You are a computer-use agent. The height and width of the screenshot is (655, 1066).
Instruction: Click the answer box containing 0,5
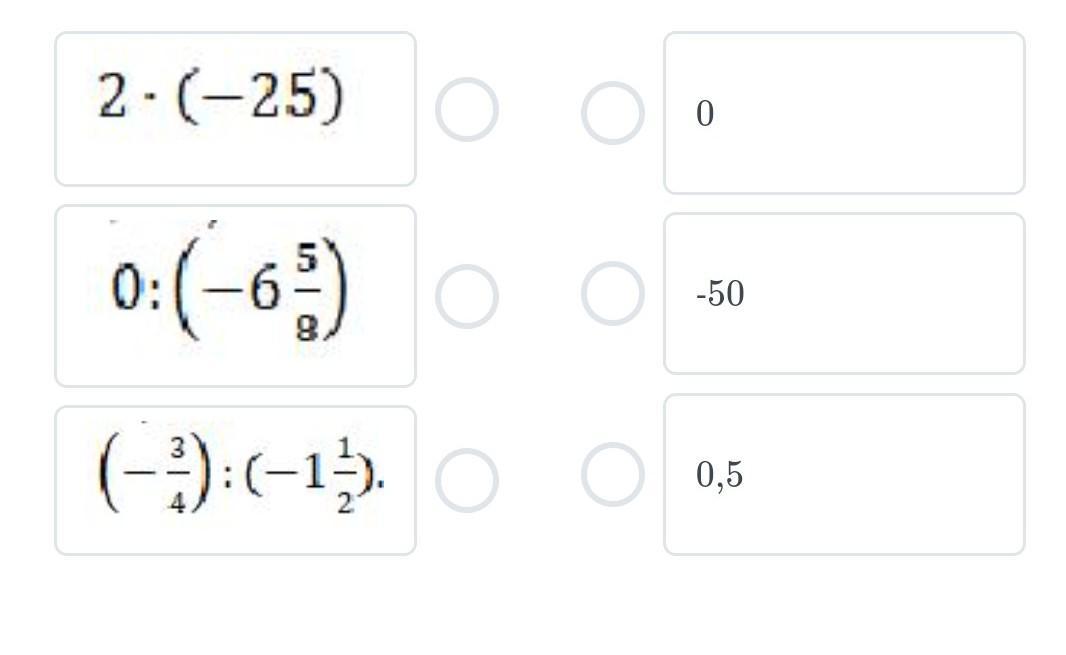tap(844, 474)
